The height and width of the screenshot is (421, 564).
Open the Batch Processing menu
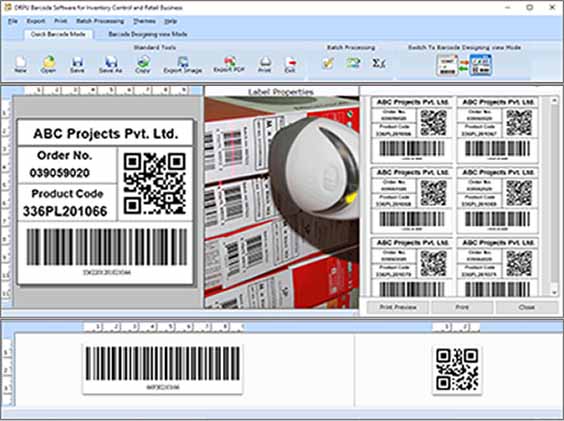100,21
